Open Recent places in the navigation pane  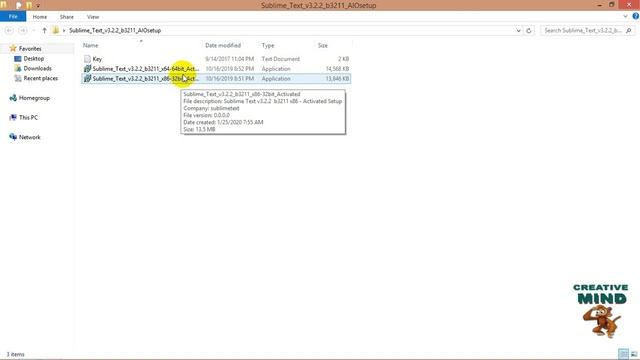[40, 78]
